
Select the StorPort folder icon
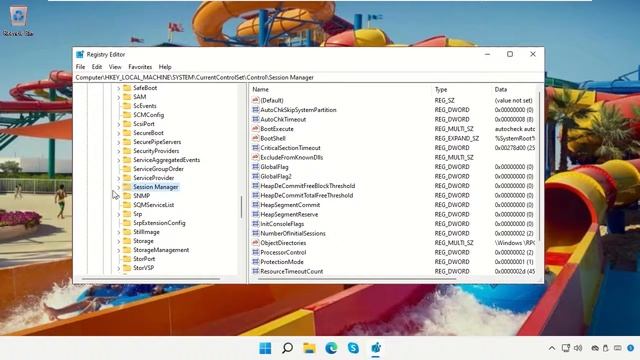pyautogui.click(x=127, y=259)
